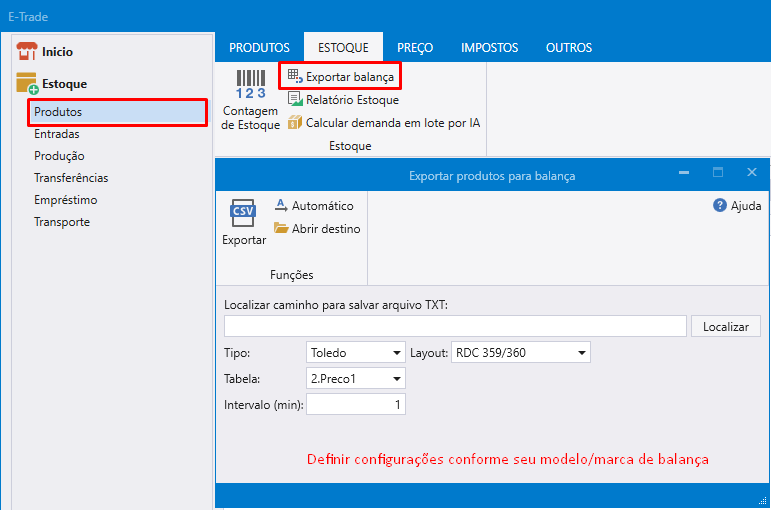771x510 pixels.
Task: Open the Tabela dropdown 2.Preco1
Action: click(x=355, y=378)
